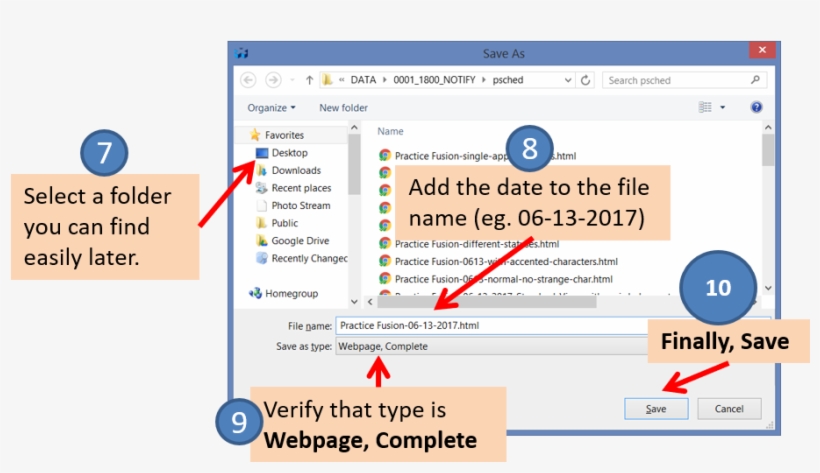The height and width of the screenshot is (473, 820).
Task: Open the view options dropdown arrow
Action: (x=723, y=107)
